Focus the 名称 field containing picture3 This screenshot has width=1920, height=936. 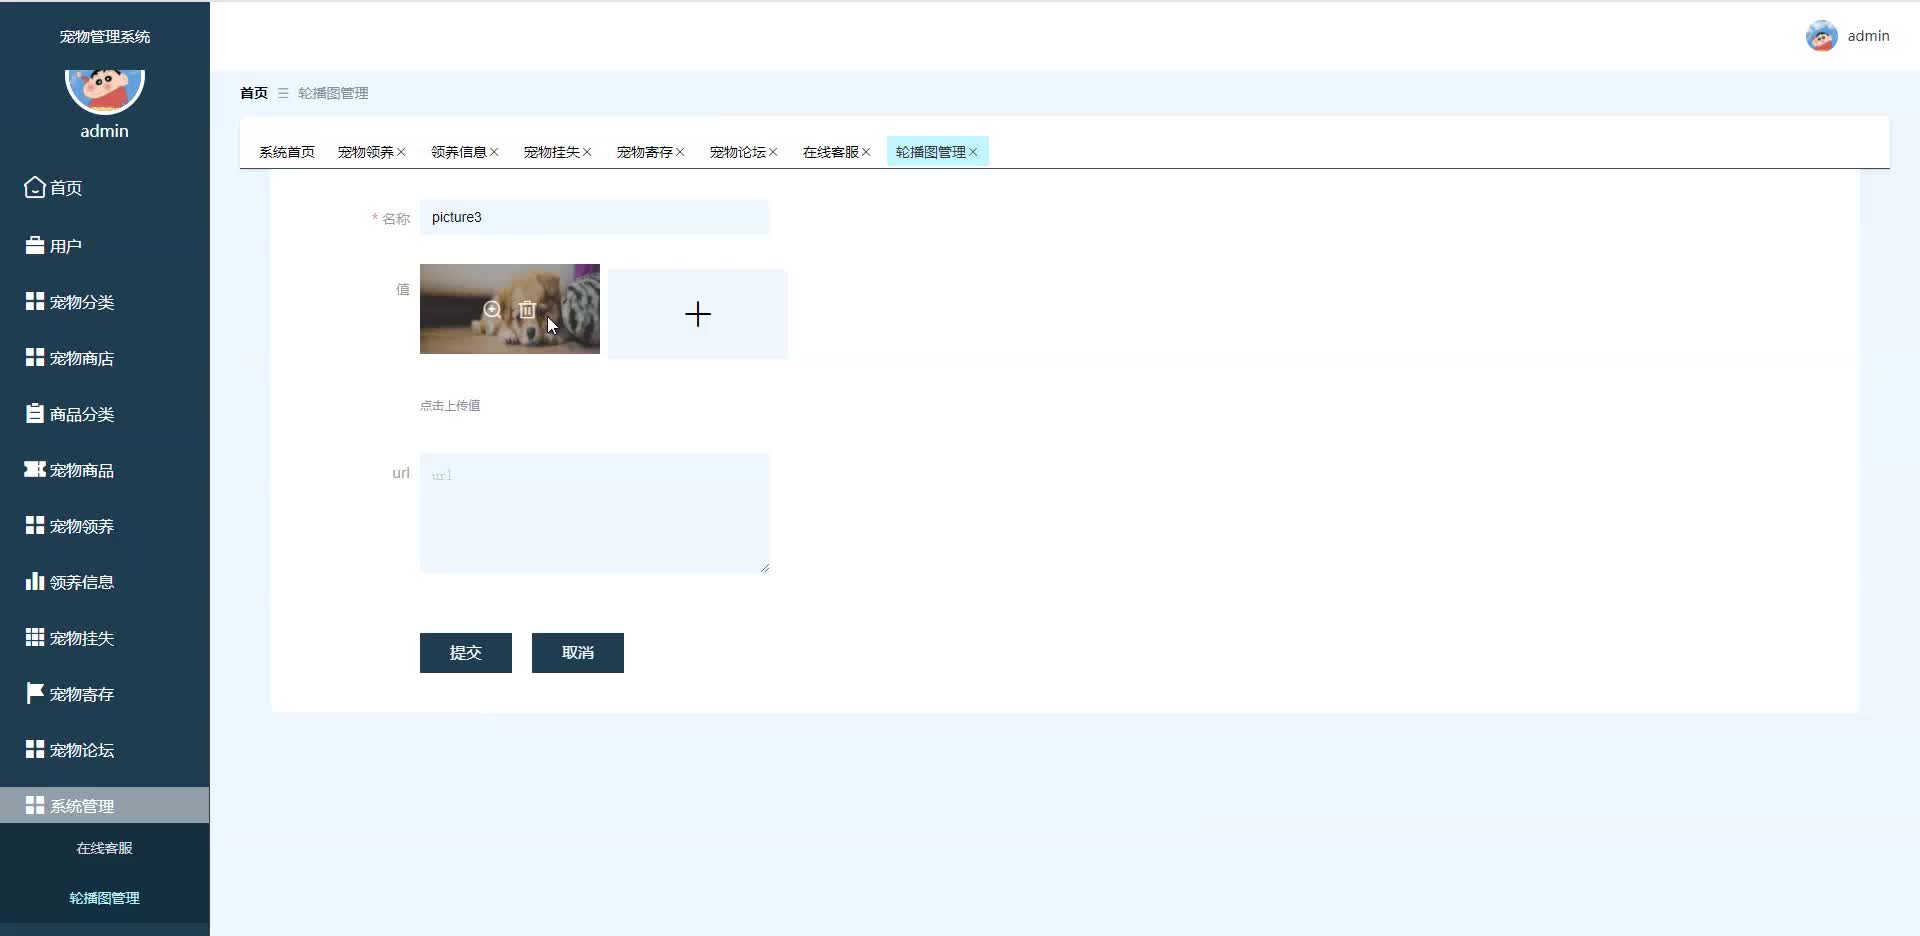click(595, 217)
